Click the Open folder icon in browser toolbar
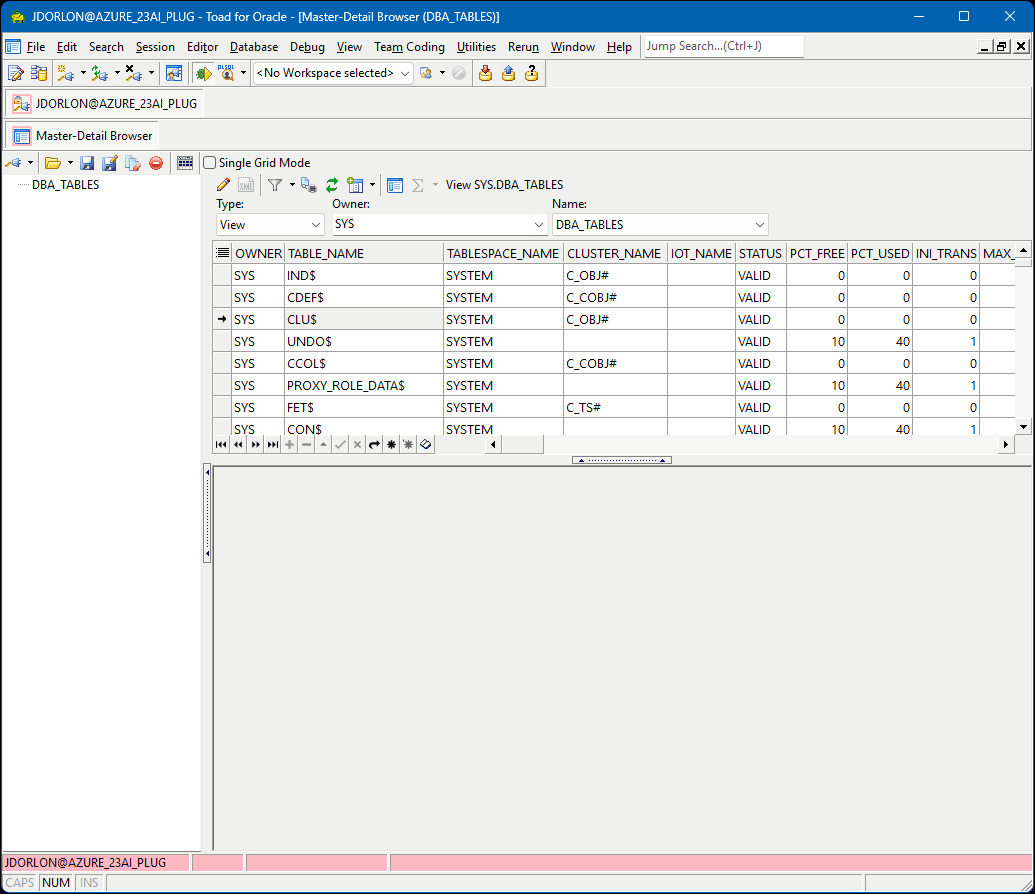This screenshot has height=894, width=1035. pos(53,162)
